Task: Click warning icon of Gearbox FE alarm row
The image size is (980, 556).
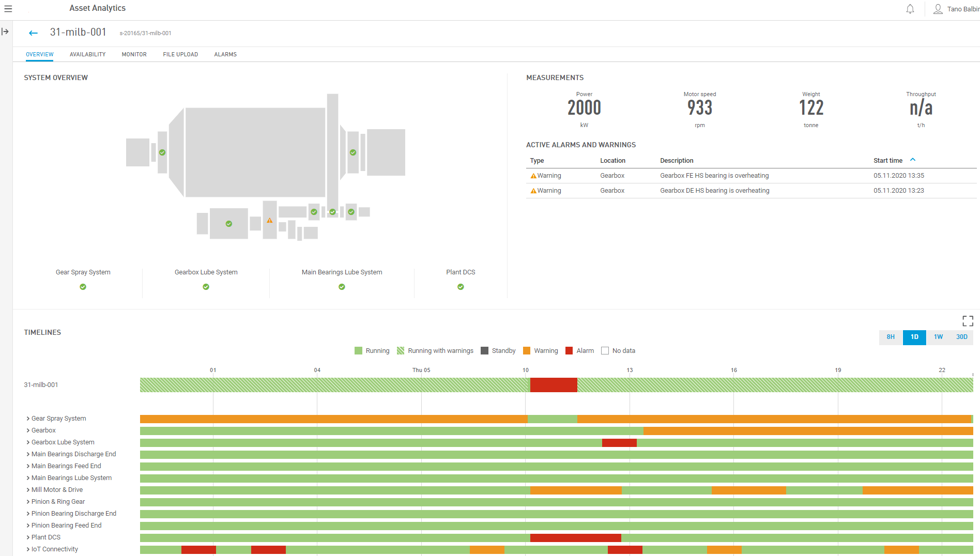Action: pyautogui.click(x=533, y=176)
